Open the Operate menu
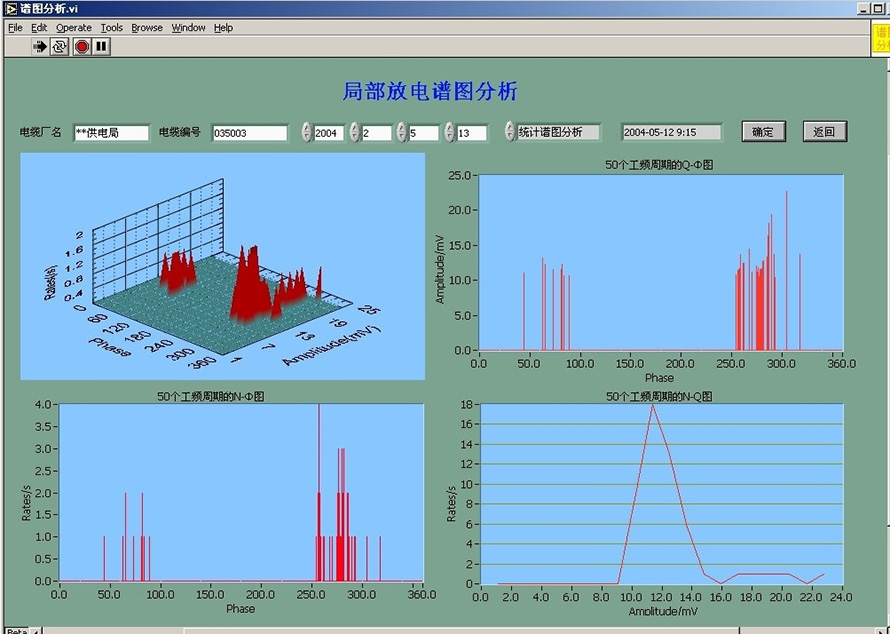Screen dimensions: 890x634 (72, 27)
